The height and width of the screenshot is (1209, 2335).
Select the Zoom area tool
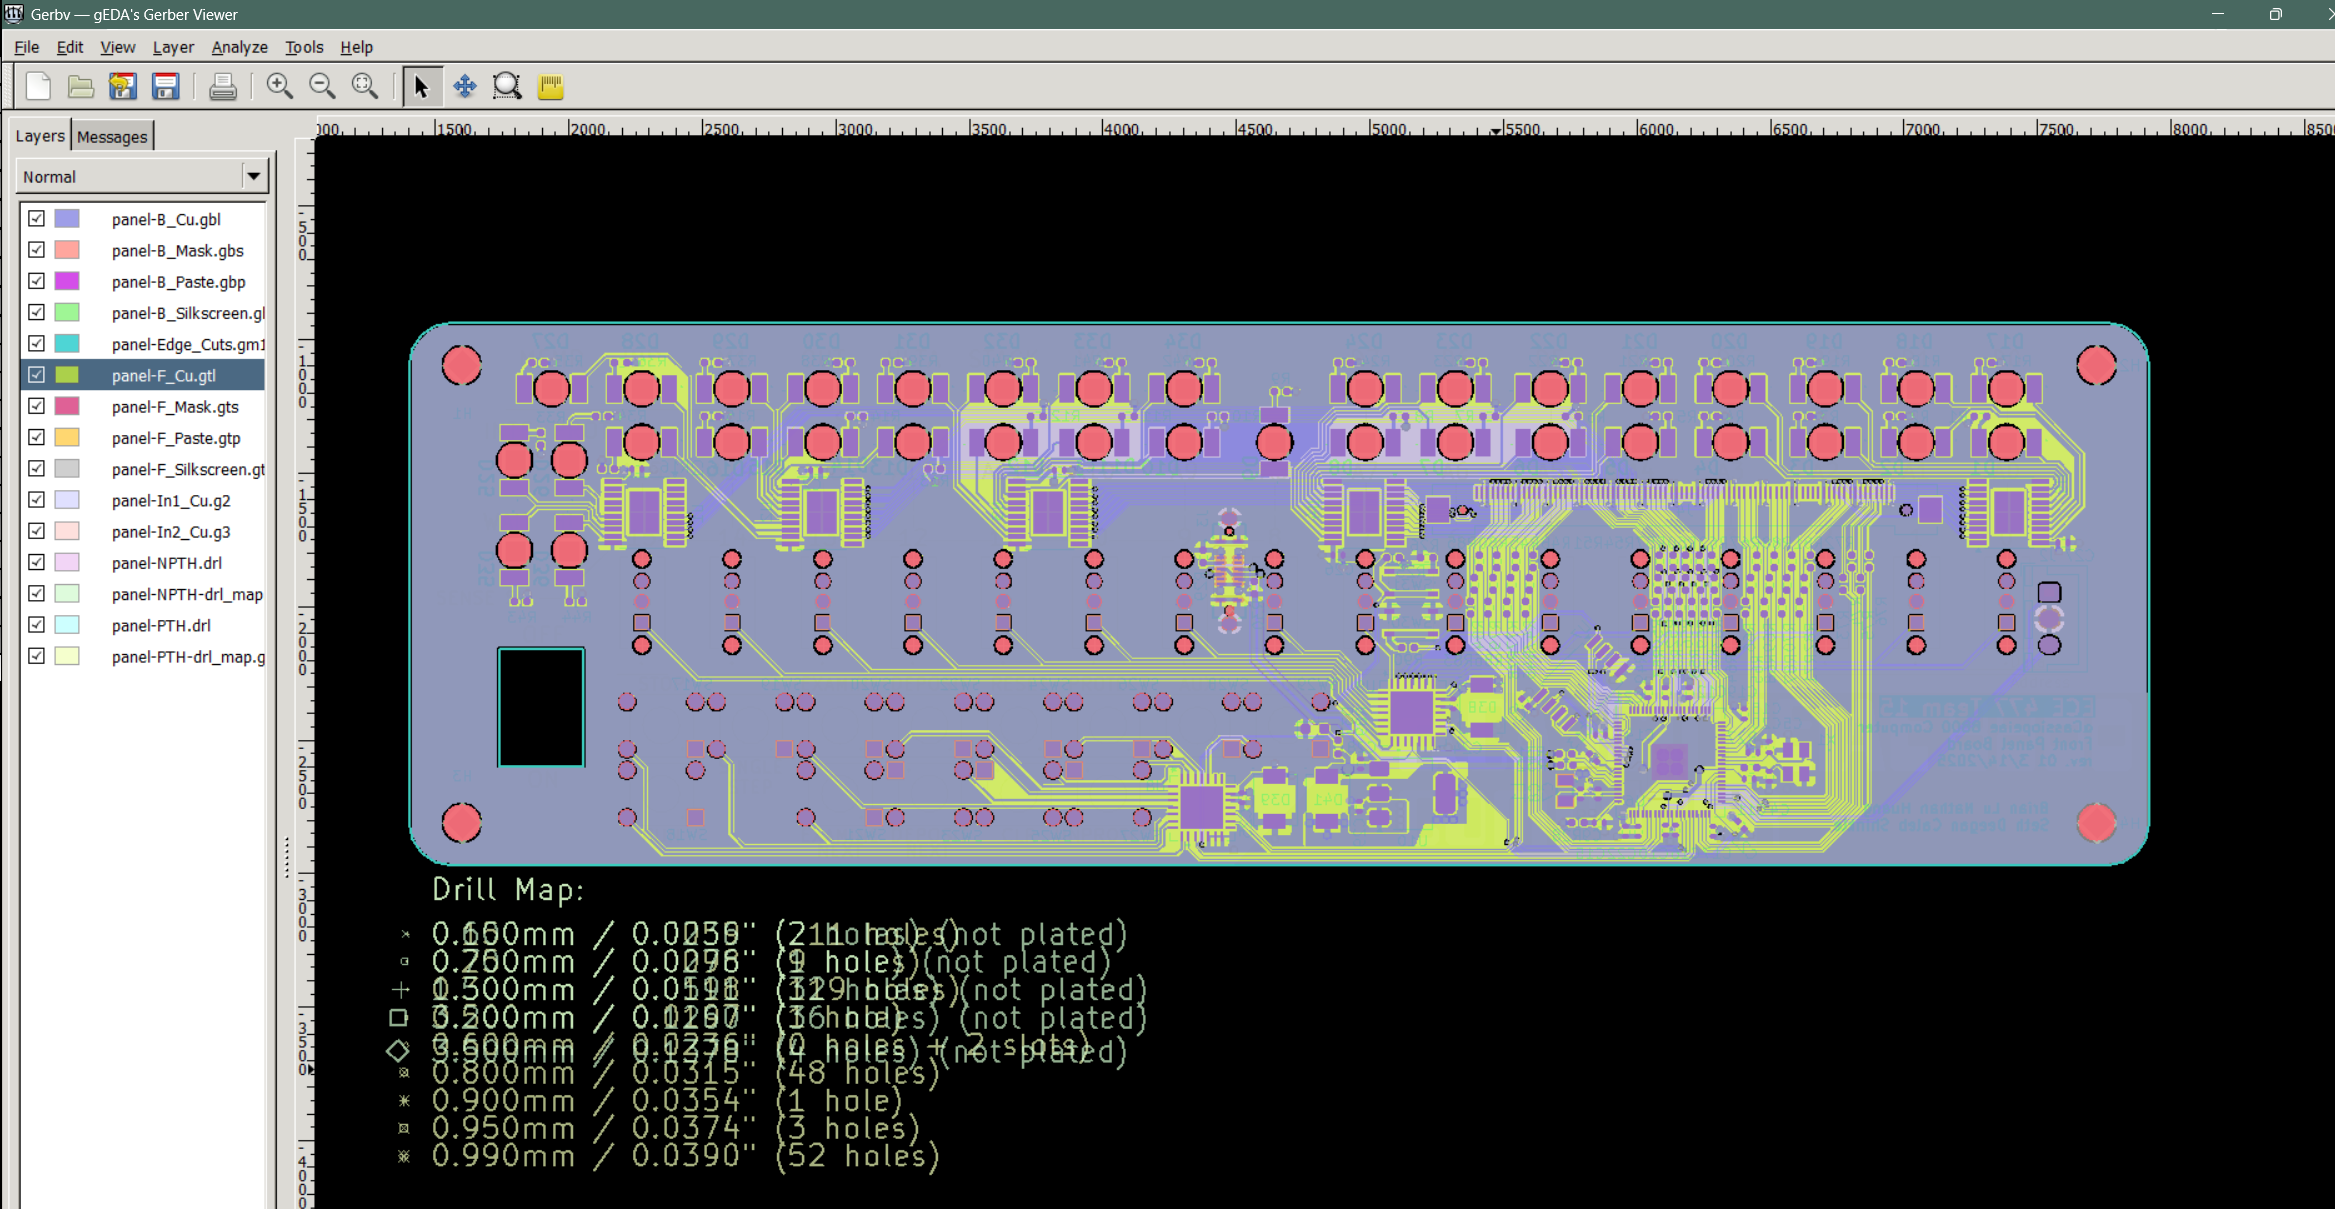click(x=507, y=87)
